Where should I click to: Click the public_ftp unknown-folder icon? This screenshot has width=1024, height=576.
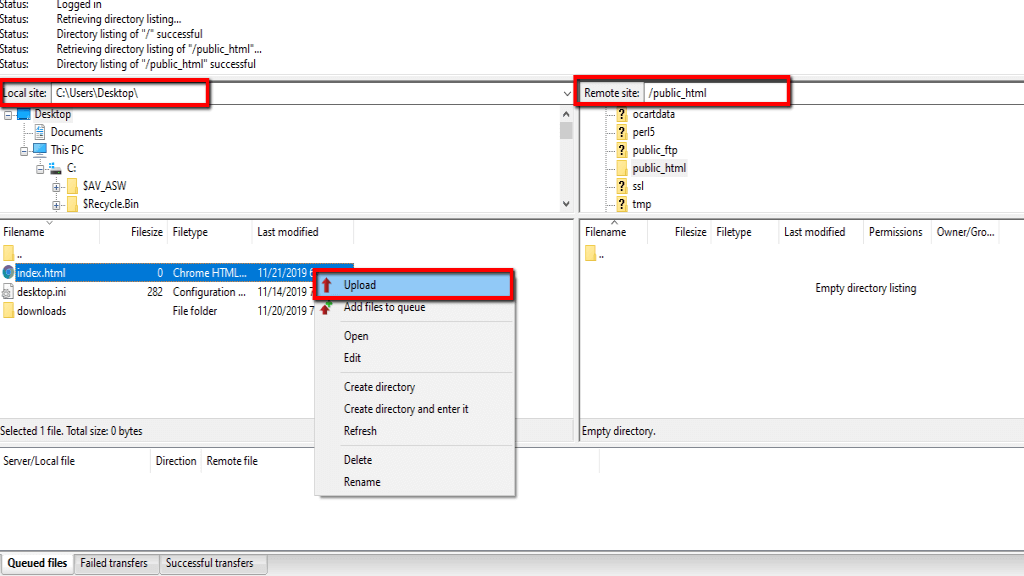(622, 150)
